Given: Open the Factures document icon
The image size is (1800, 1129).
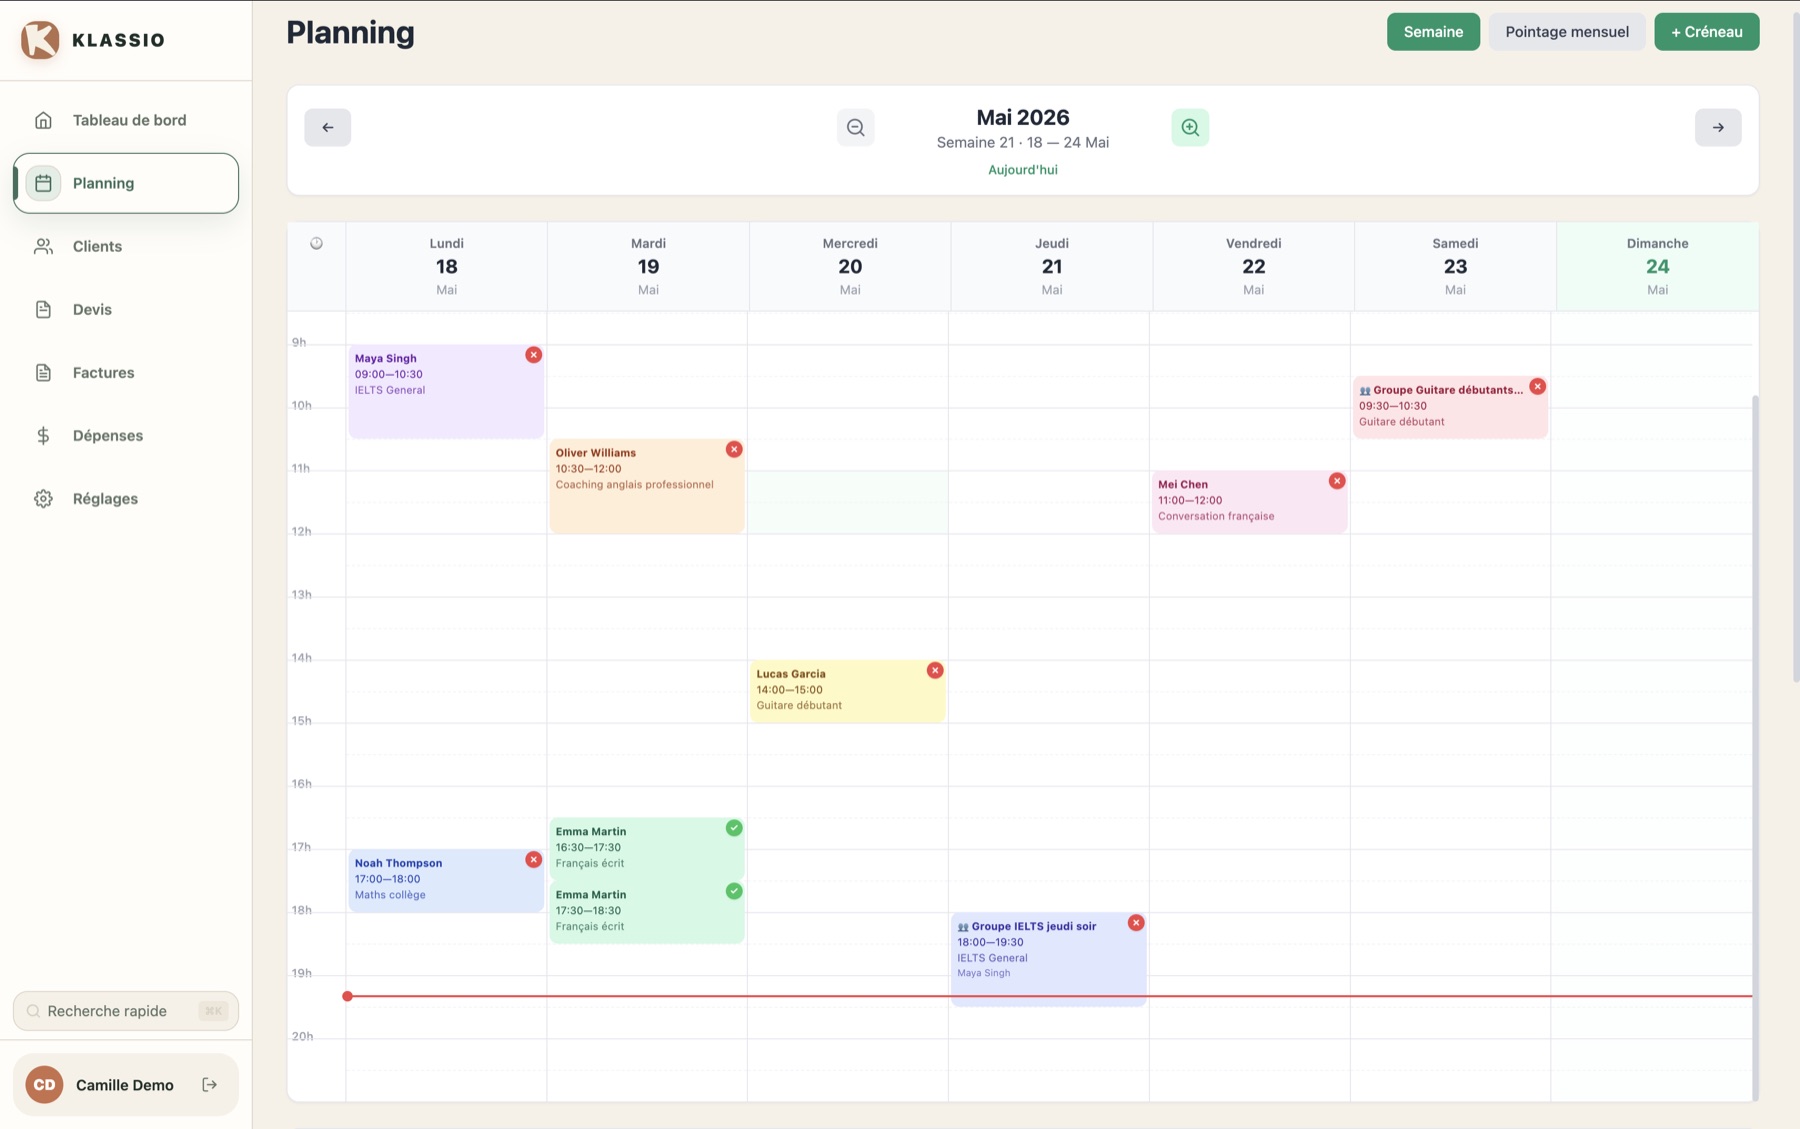Looking at the screenshot, I should 43,372.
